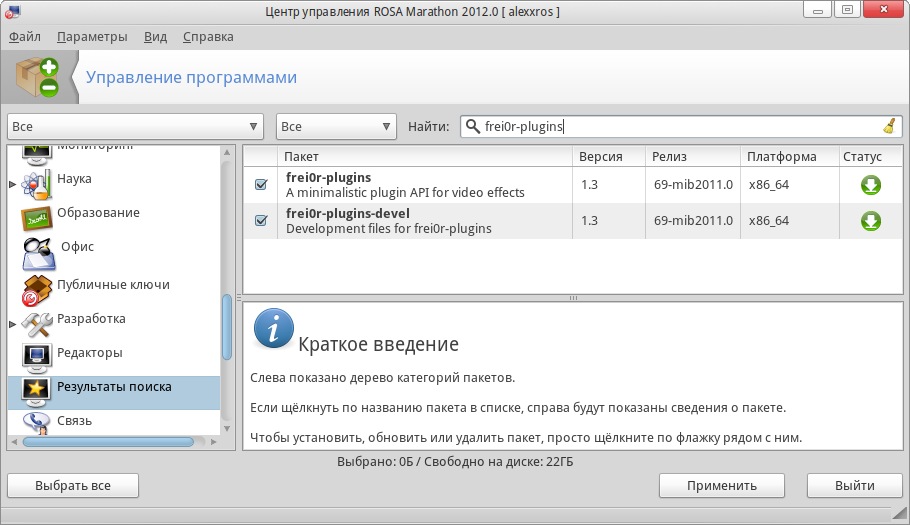The width and height of the screenshot is (910, 525).
Task: Click x86_64 platform in frei0r-plugins-devel row
Action: (x=768, y=220)
